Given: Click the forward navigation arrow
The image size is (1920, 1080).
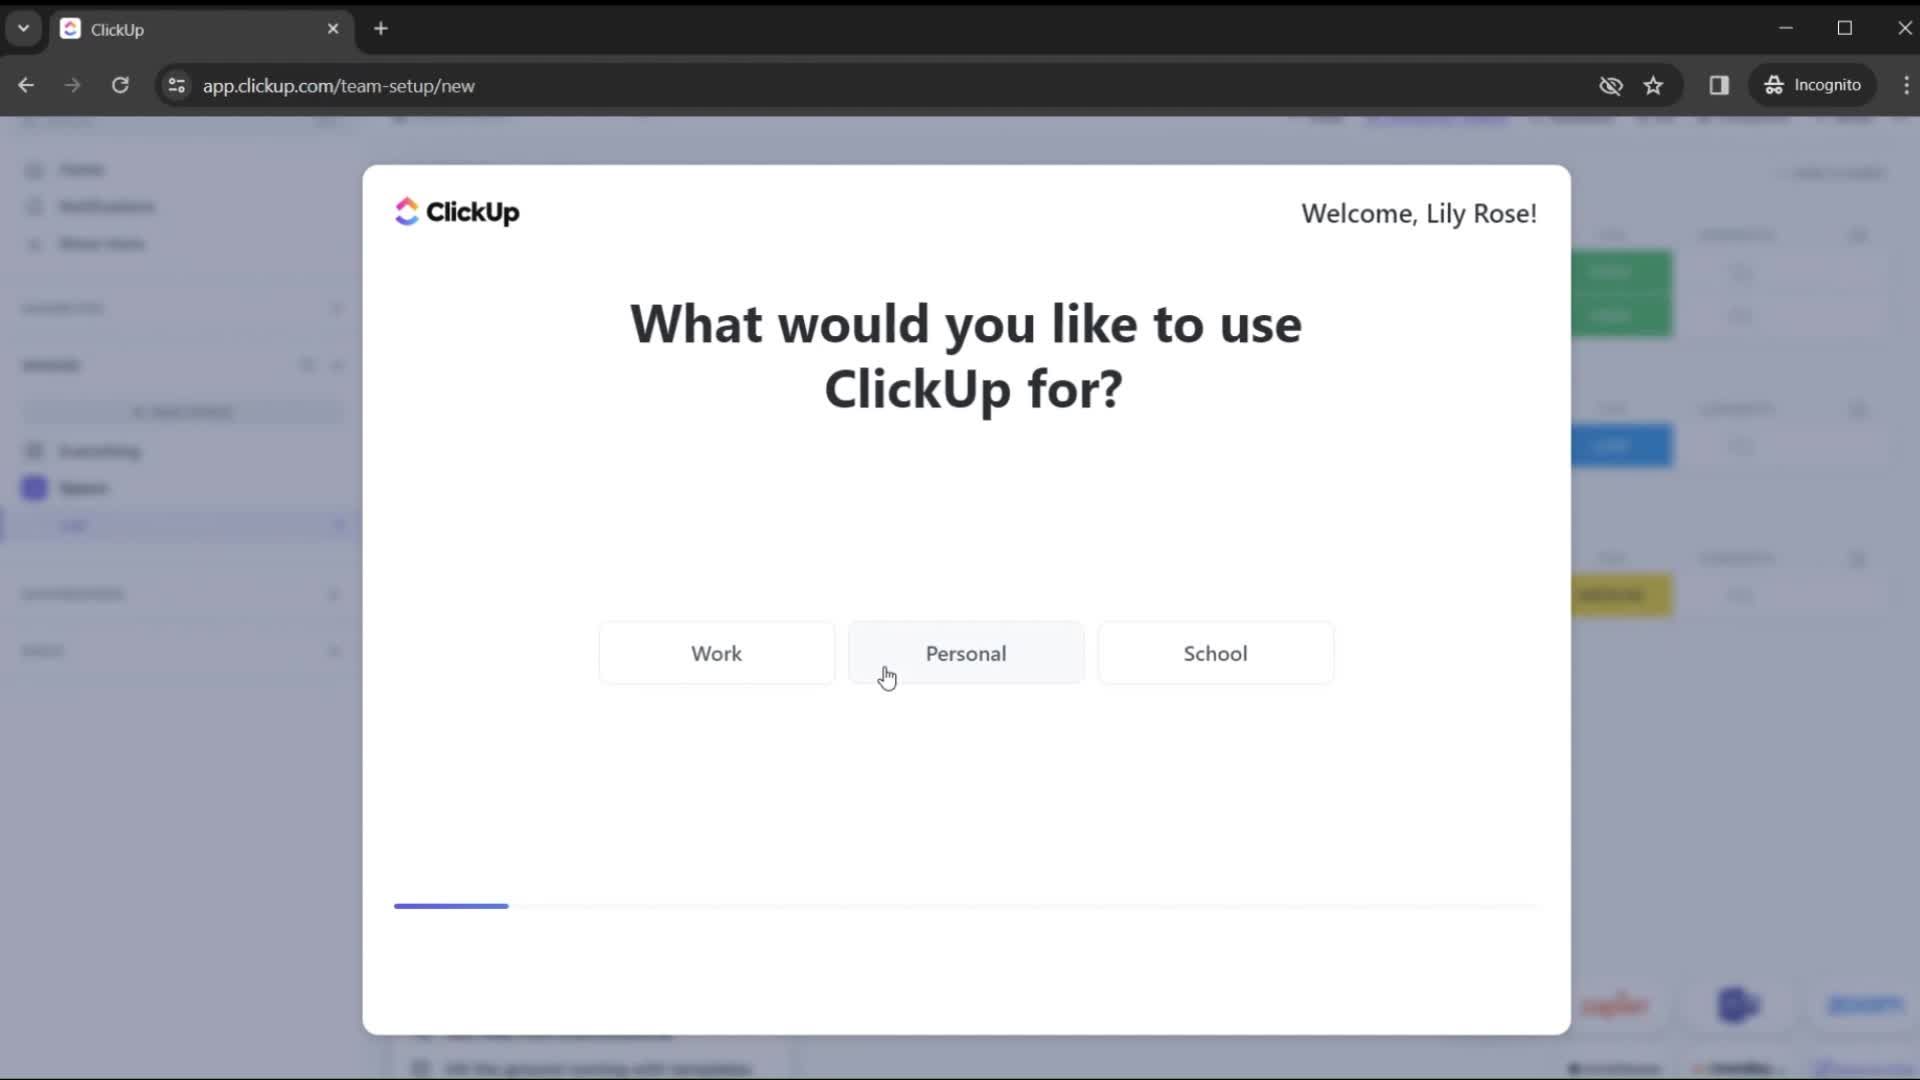Looking at the screenshot, I should click(73, 86).
